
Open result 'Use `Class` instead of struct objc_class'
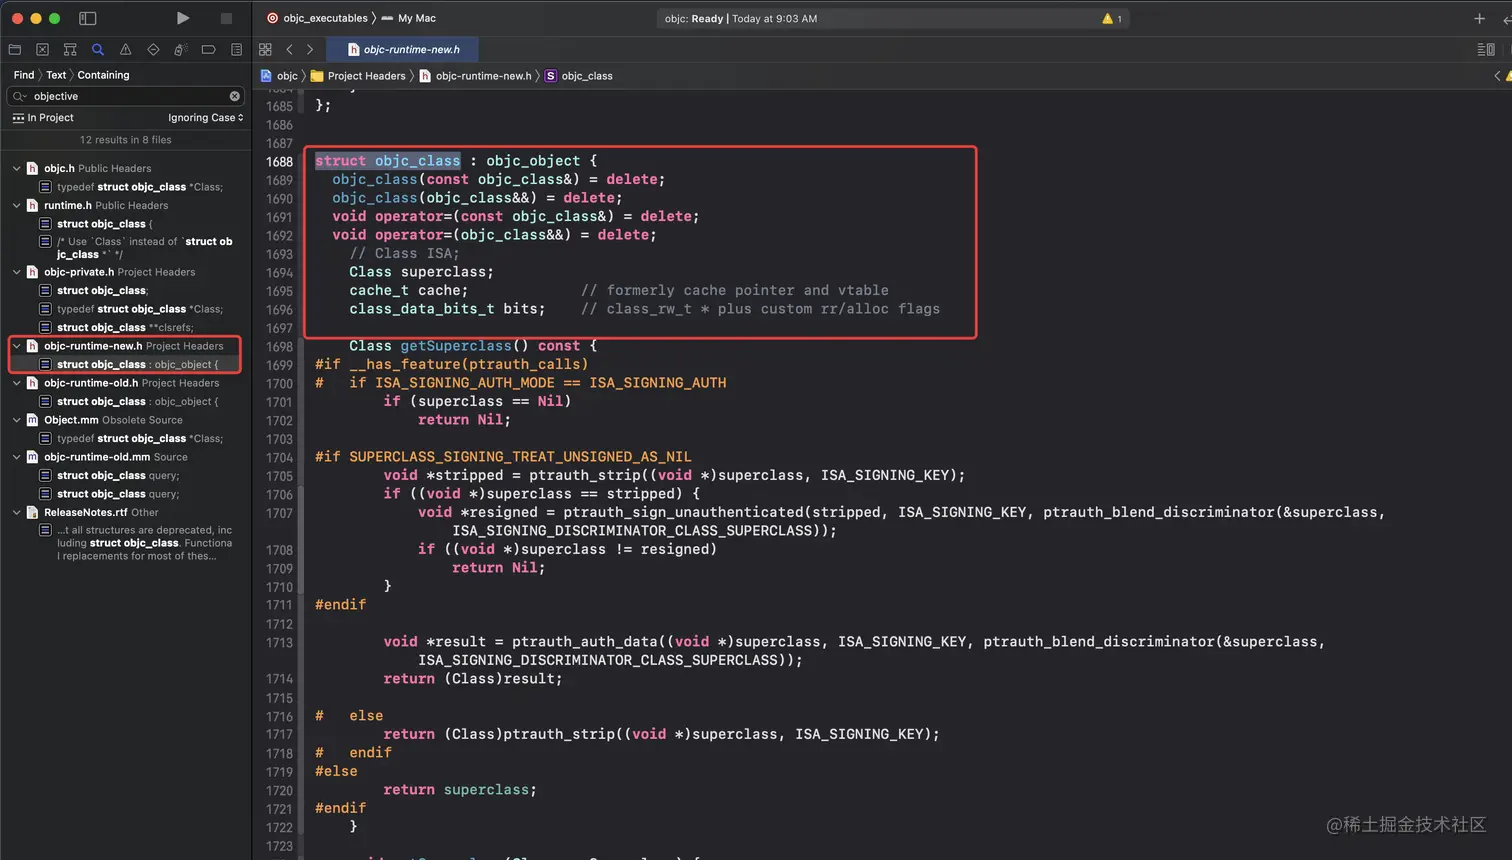pyautogui.click(x=126, y=247)
